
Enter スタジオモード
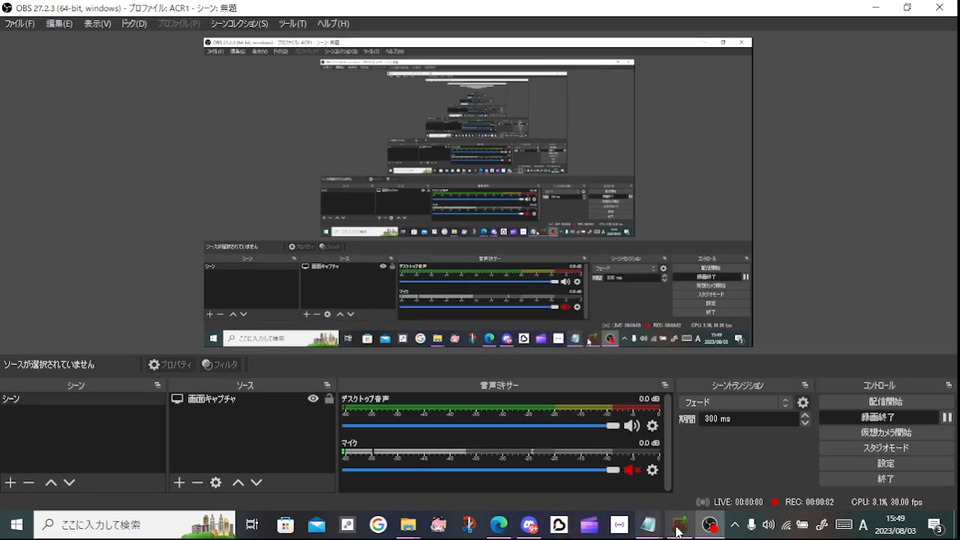pos(885,448)
